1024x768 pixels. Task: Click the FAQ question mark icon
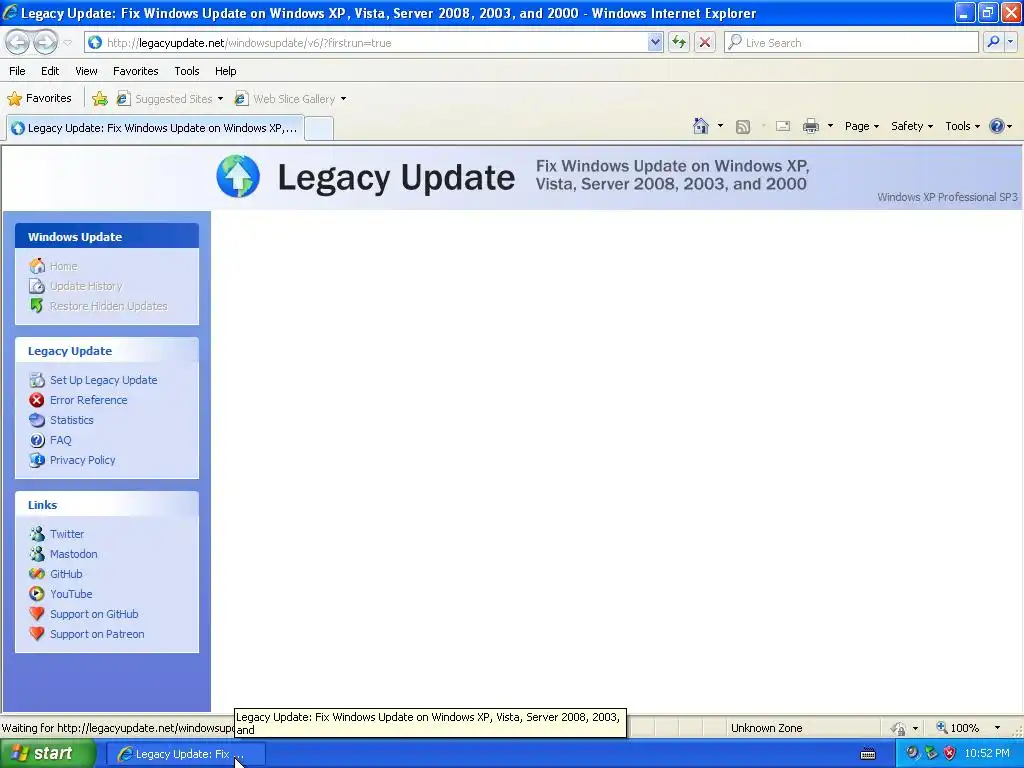[x=37, y=440]
